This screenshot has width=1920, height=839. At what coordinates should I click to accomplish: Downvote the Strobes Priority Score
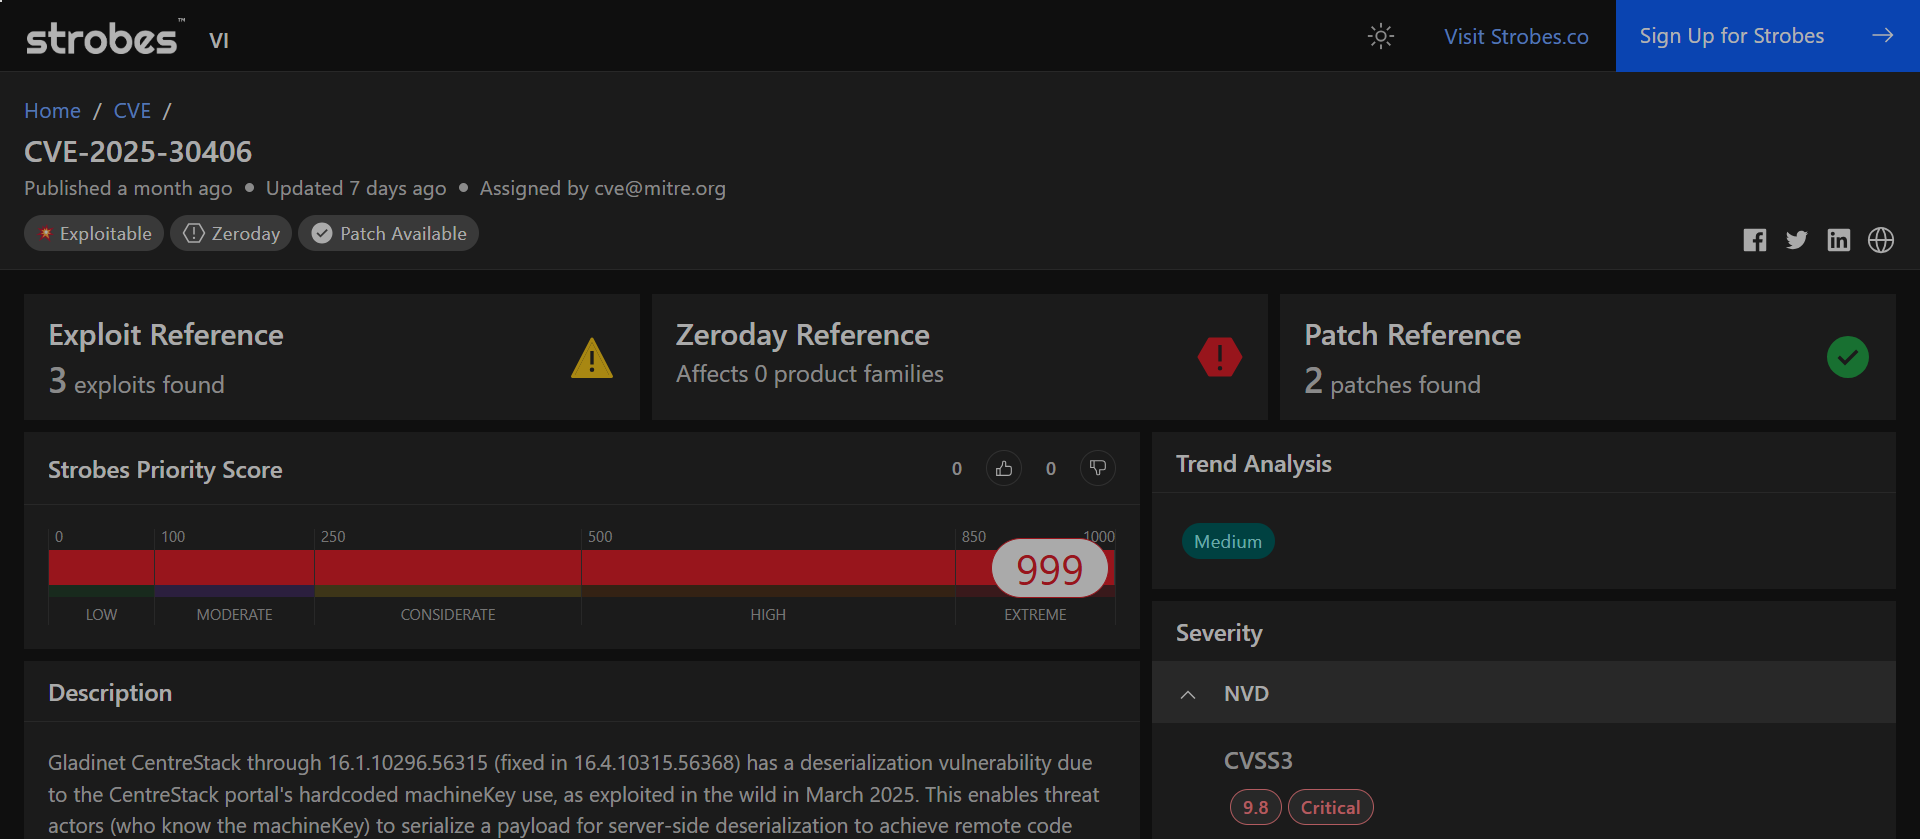click(x=1098, y=468)
